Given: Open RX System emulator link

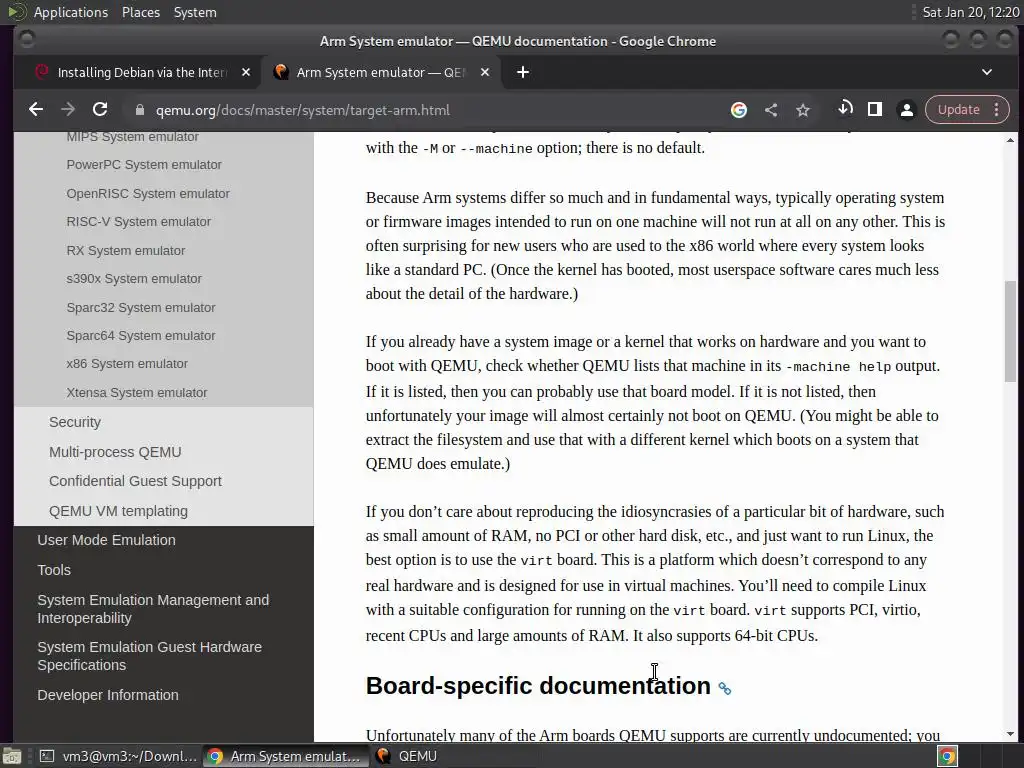Looking at the screenshot, I should (x=125, y=250).
